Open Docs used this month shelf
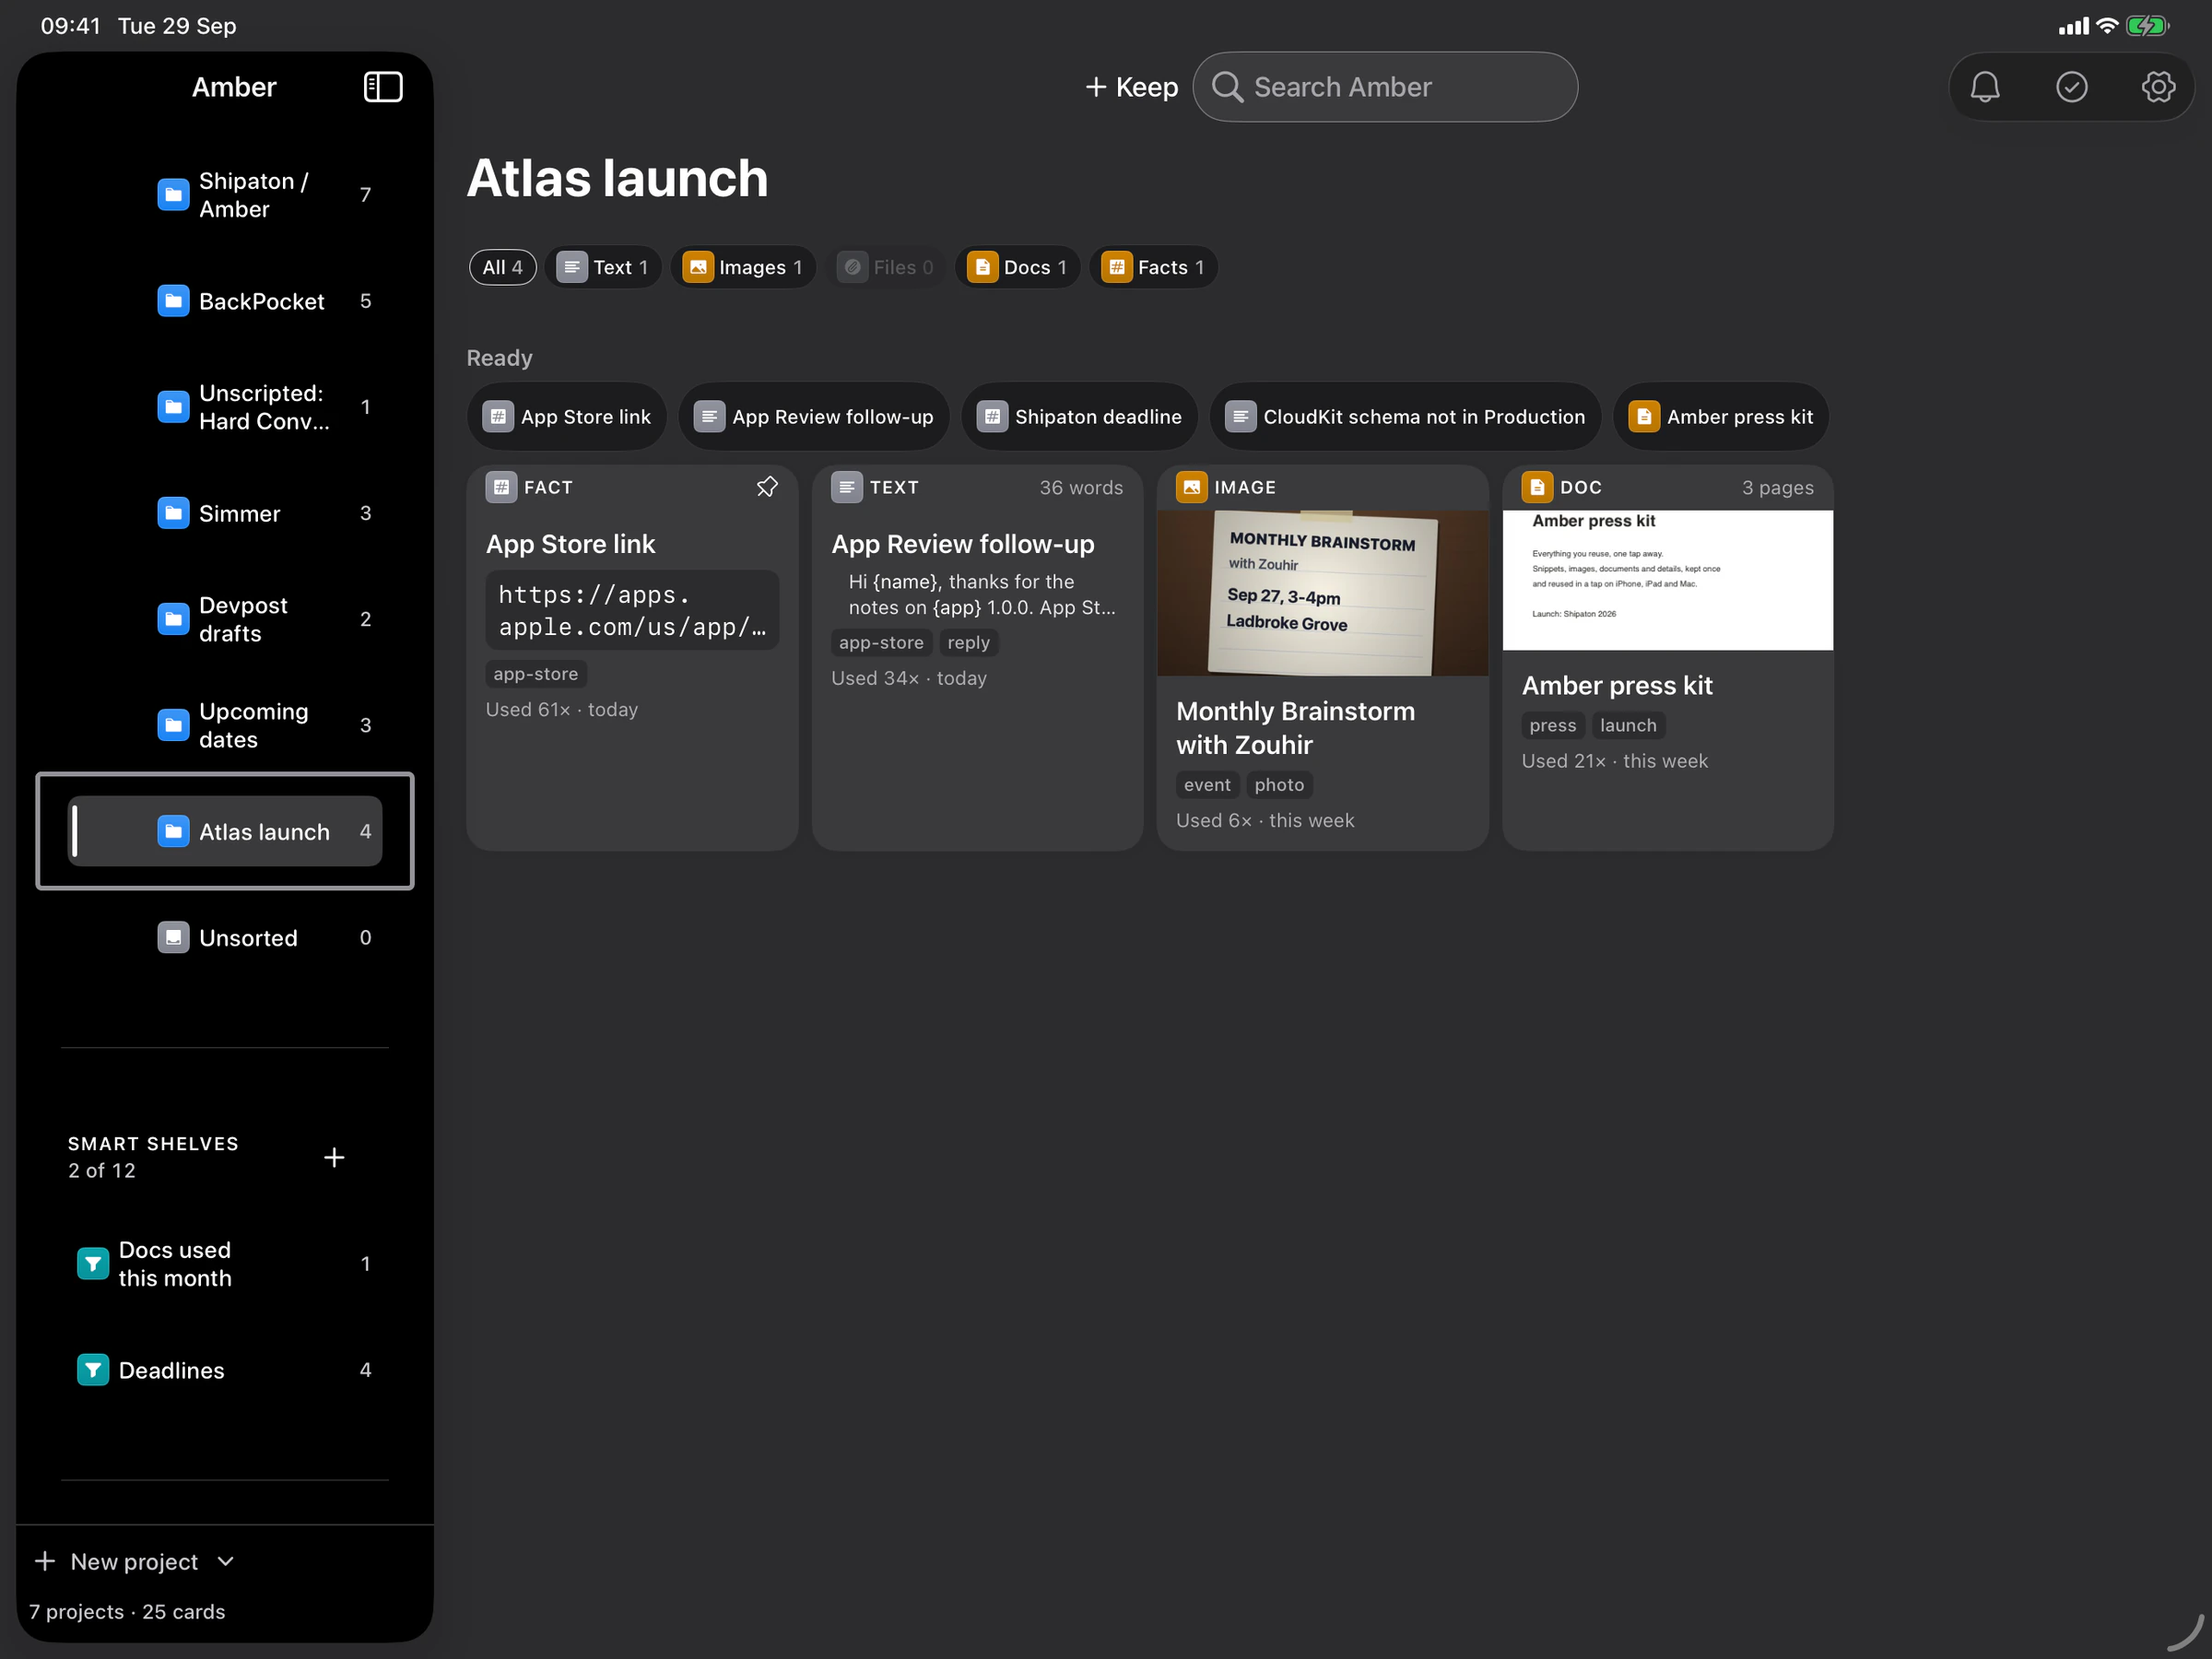Viewport: 2212px width, 1659px height. [x=225, y=1264]
